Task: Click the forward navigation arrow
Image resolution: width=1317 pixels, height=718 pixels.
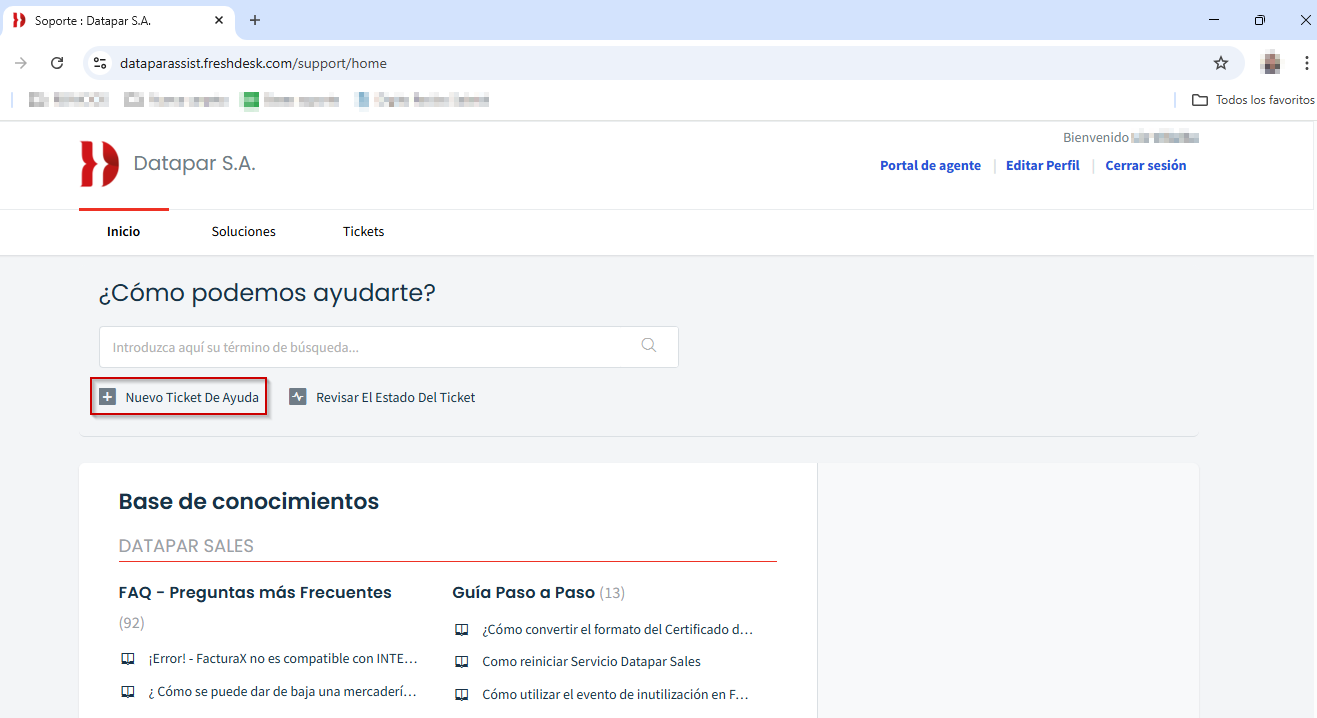Action: [21, 63]
